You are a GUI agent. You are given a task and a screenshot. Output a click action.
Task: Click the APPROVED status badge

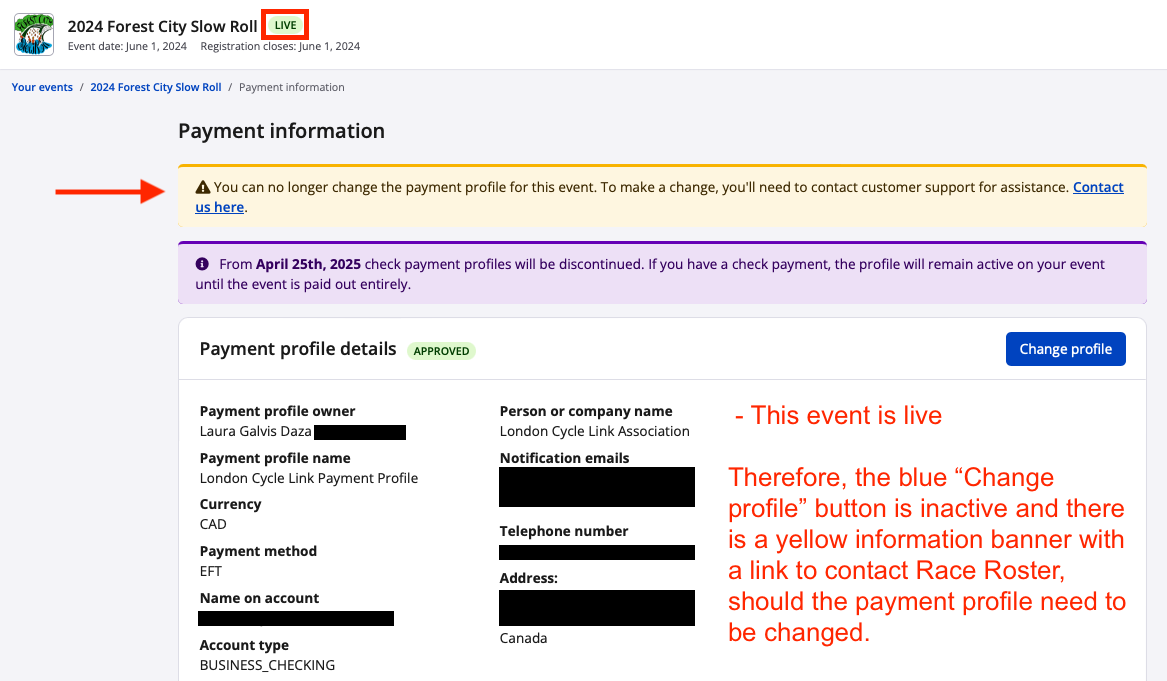[x=441, y=351]
